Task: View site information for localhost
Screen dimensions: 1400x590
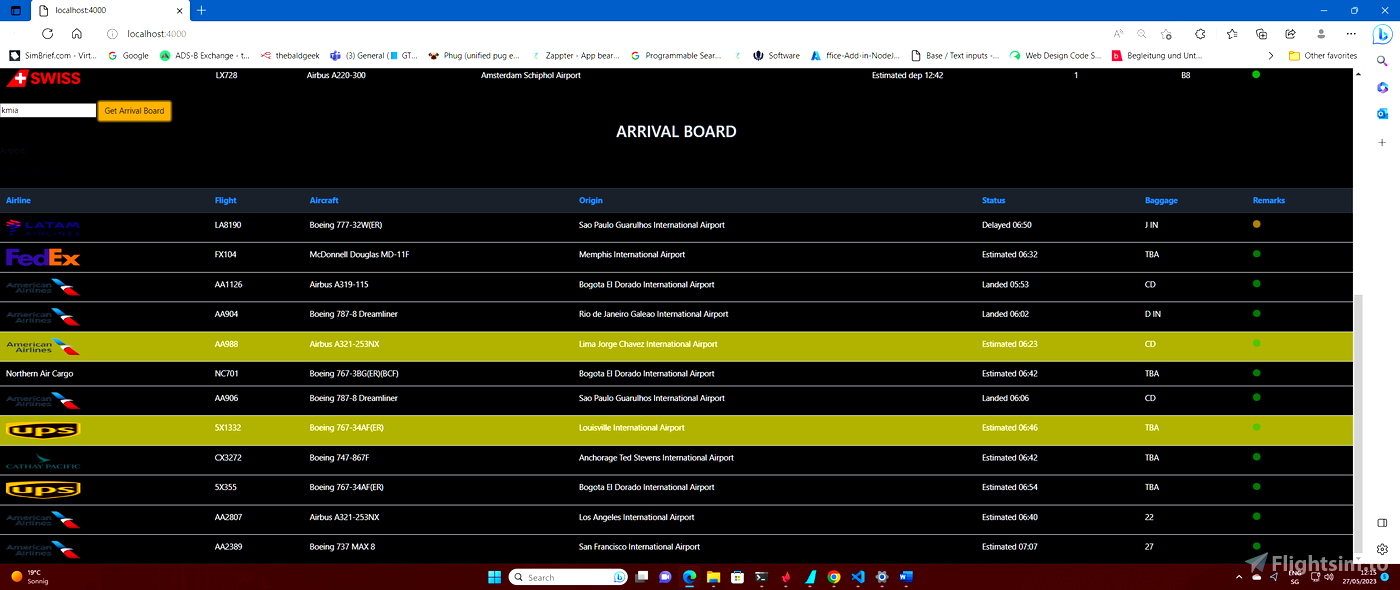Action: pyautogui.click(x=112, y=33)
